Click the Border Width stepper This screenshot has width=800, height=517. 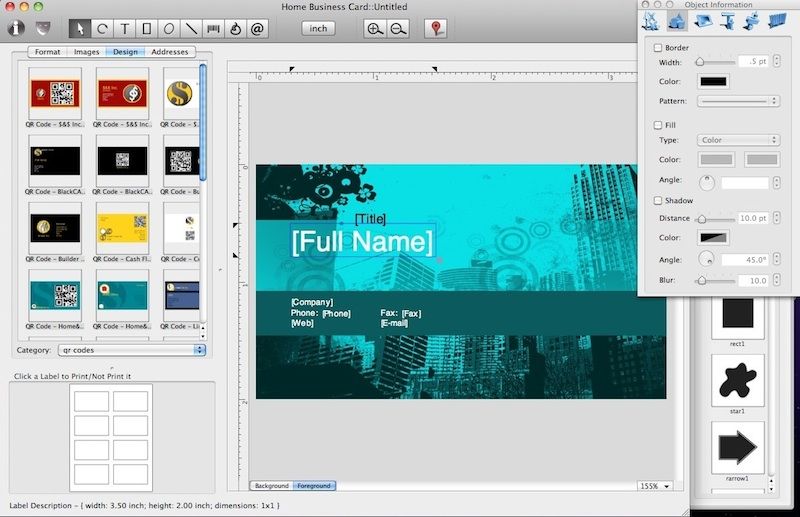(777, 61)
